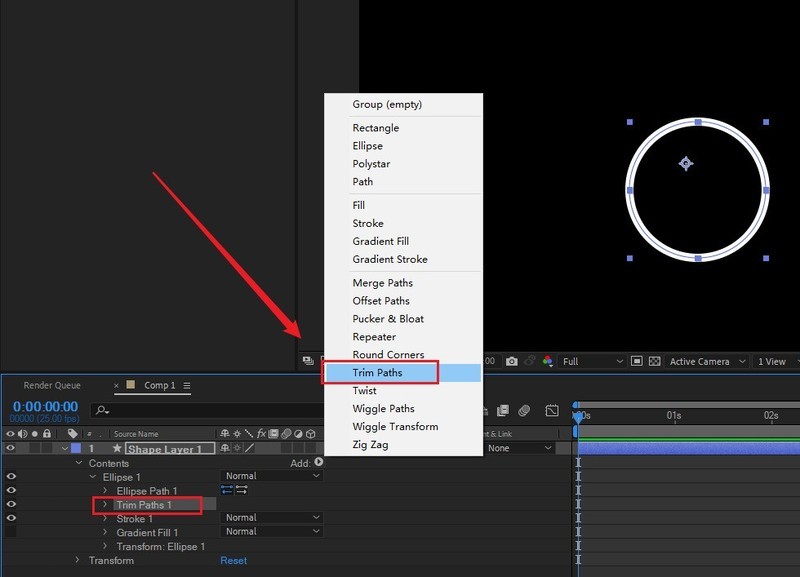Screen dimensions: 800x577
Task: Select Round Corners in the menu
Action: (x=388, y=355)
